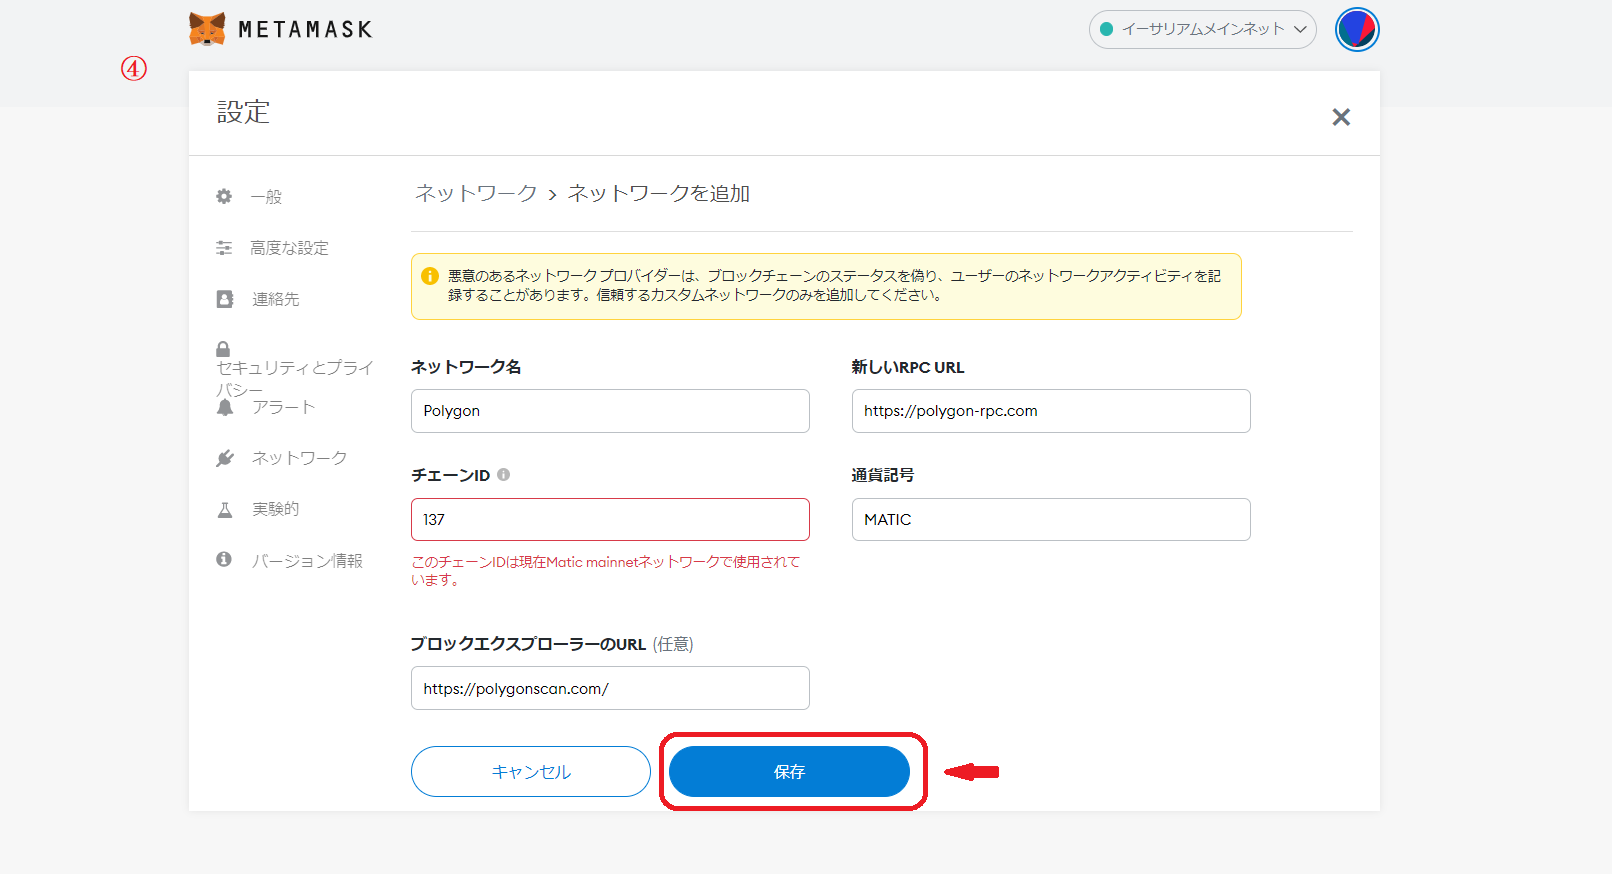Open the ネットワーク sidebar section

(x=299, y=458)
